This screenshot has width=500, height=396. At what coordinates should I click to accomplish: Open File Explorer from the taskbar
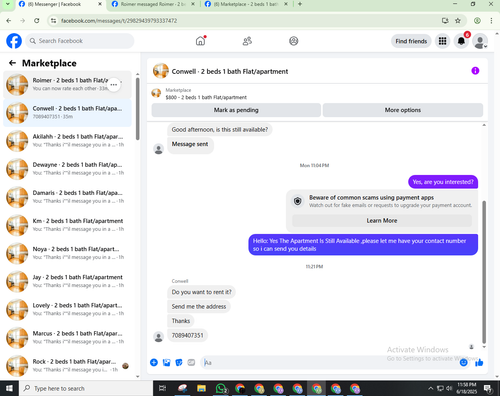[x=201, y=388]
